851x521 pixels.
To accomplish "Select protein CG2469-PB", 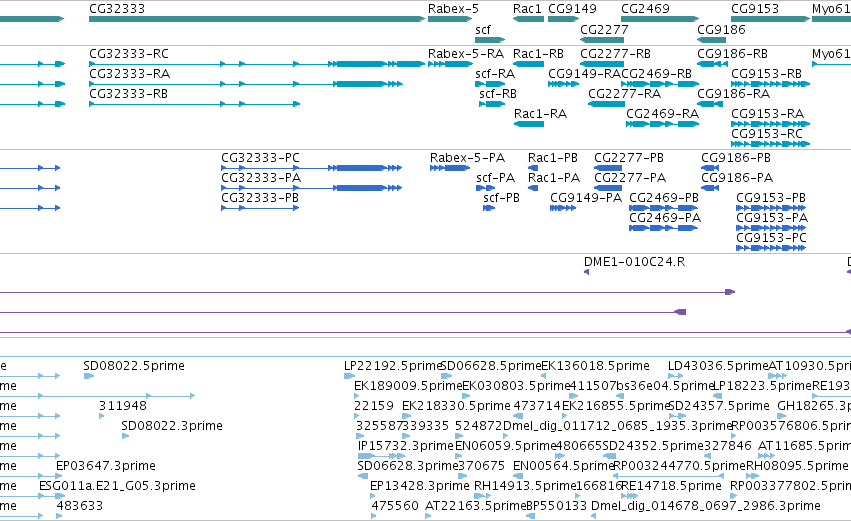I will (x=663, y=198).
